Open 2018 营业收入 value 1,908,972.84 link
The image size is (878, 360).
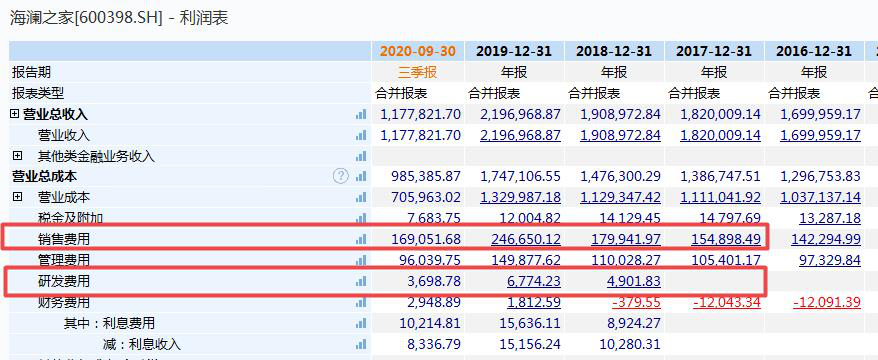(620, 135)
